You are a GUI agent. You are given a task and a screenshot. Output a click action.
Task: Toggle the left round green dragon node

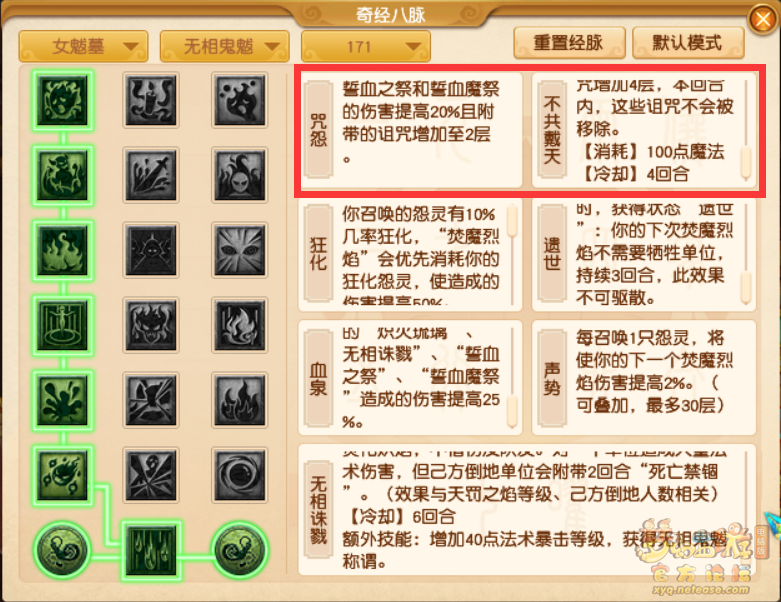pyautogui.click(x=63, y=550)
